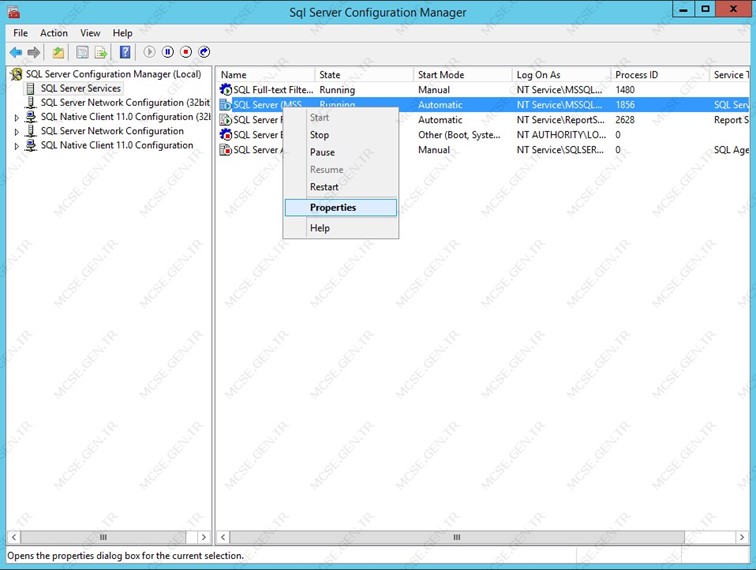Click the application icon in the title bar
Screen dimensions: 756x570
click(x=14, y=12)
